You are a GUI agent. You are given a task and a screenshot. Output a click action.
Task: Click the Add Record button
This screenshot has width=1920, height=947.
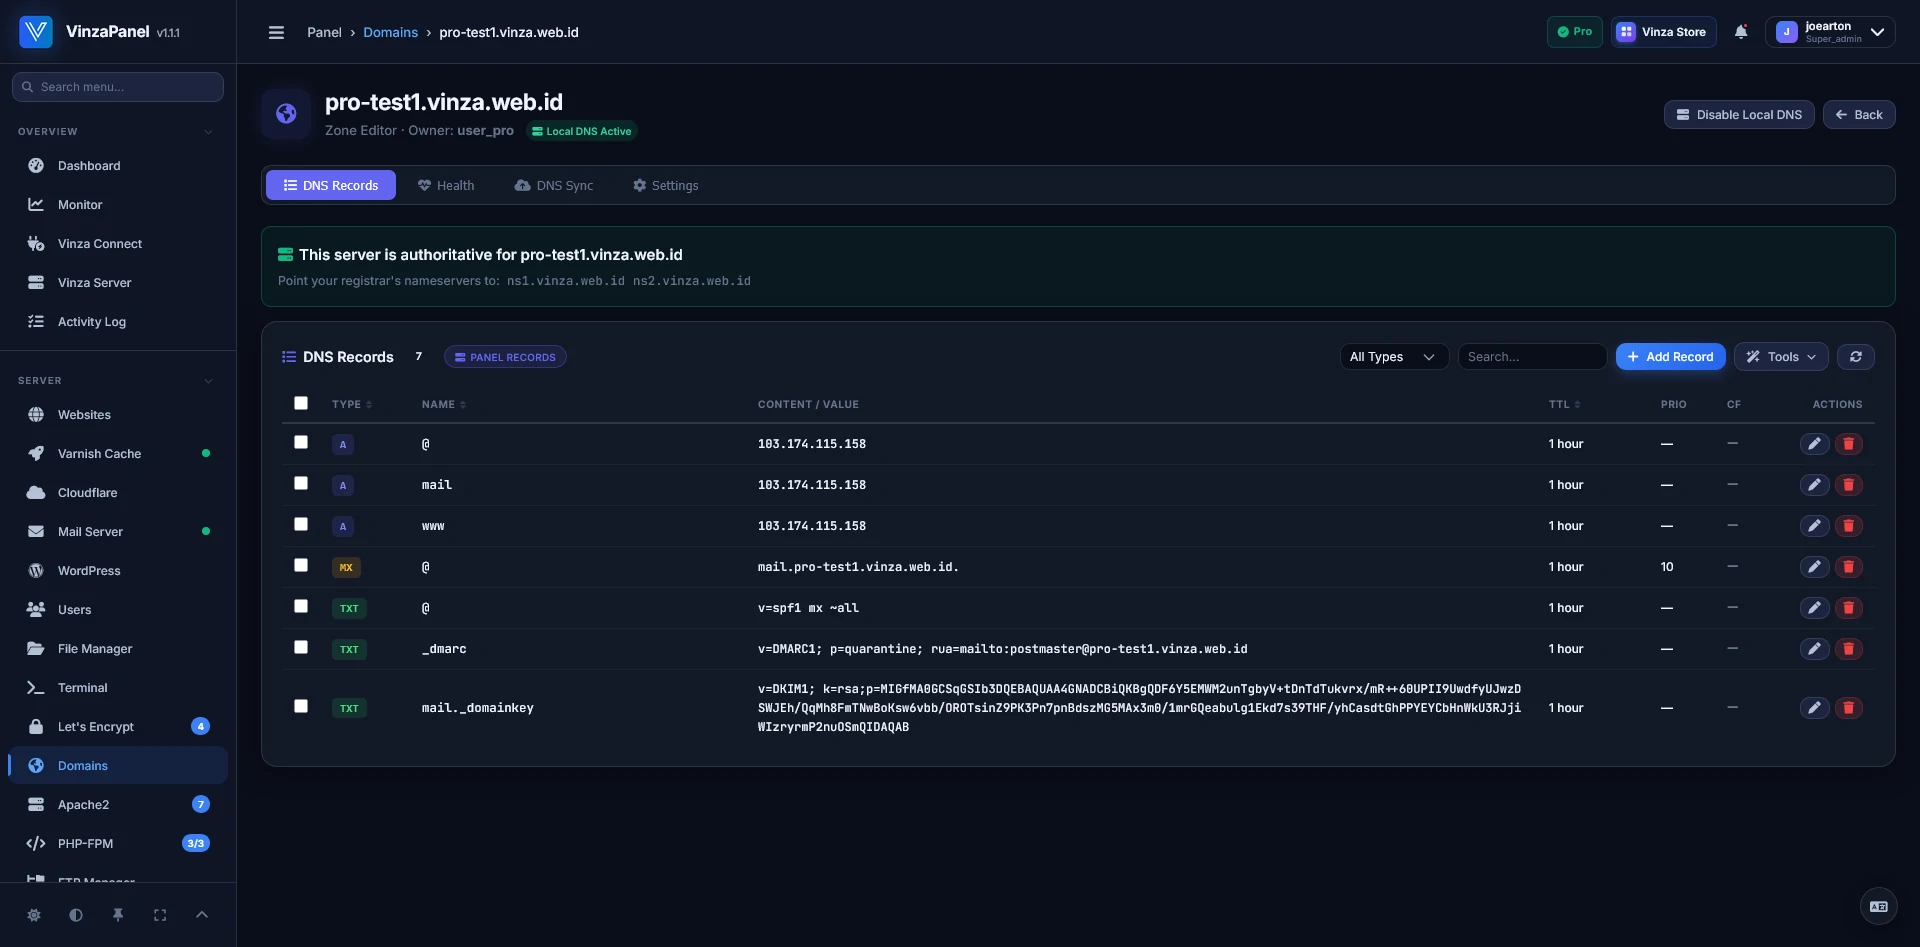(x=1670, y=357)
